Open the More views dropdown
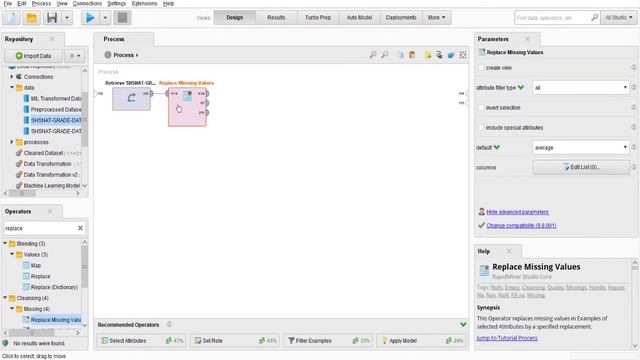Viewport: 640px width, 360px height. tap(436, 18)
